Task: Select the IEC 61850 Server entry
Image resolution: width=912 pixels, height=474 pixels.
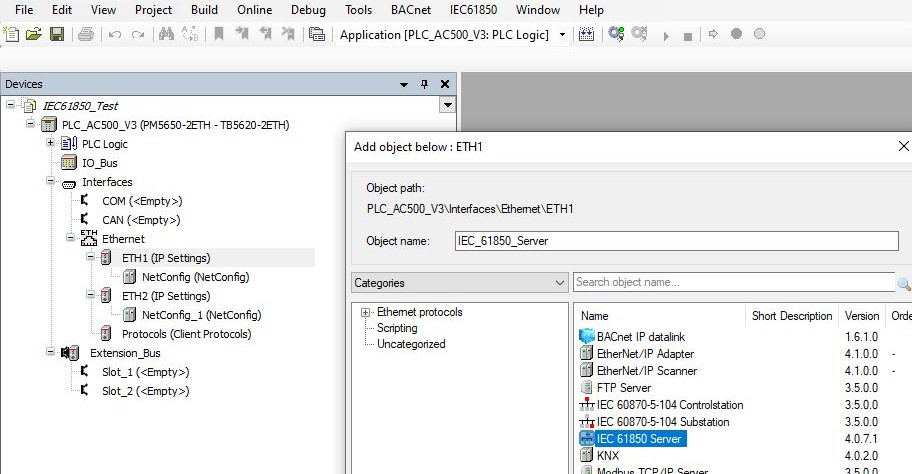Action: [640, 438]
